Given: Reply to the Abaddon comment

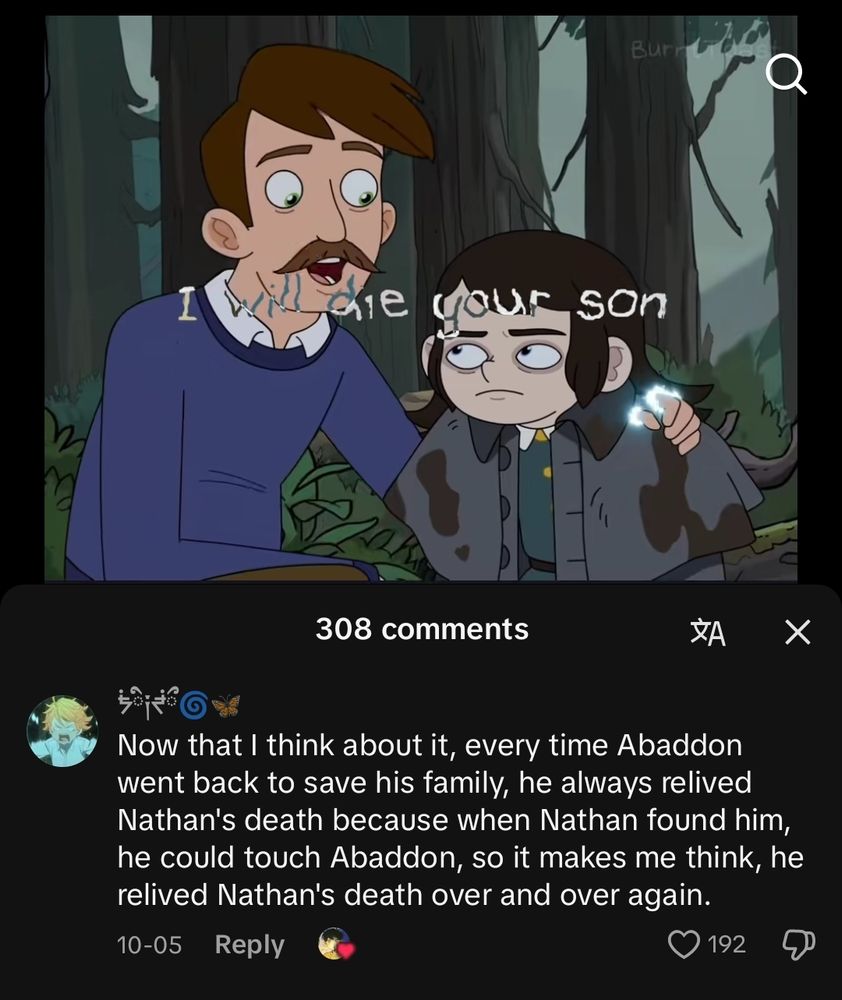Looking at the screenshot, I should 249,944.
